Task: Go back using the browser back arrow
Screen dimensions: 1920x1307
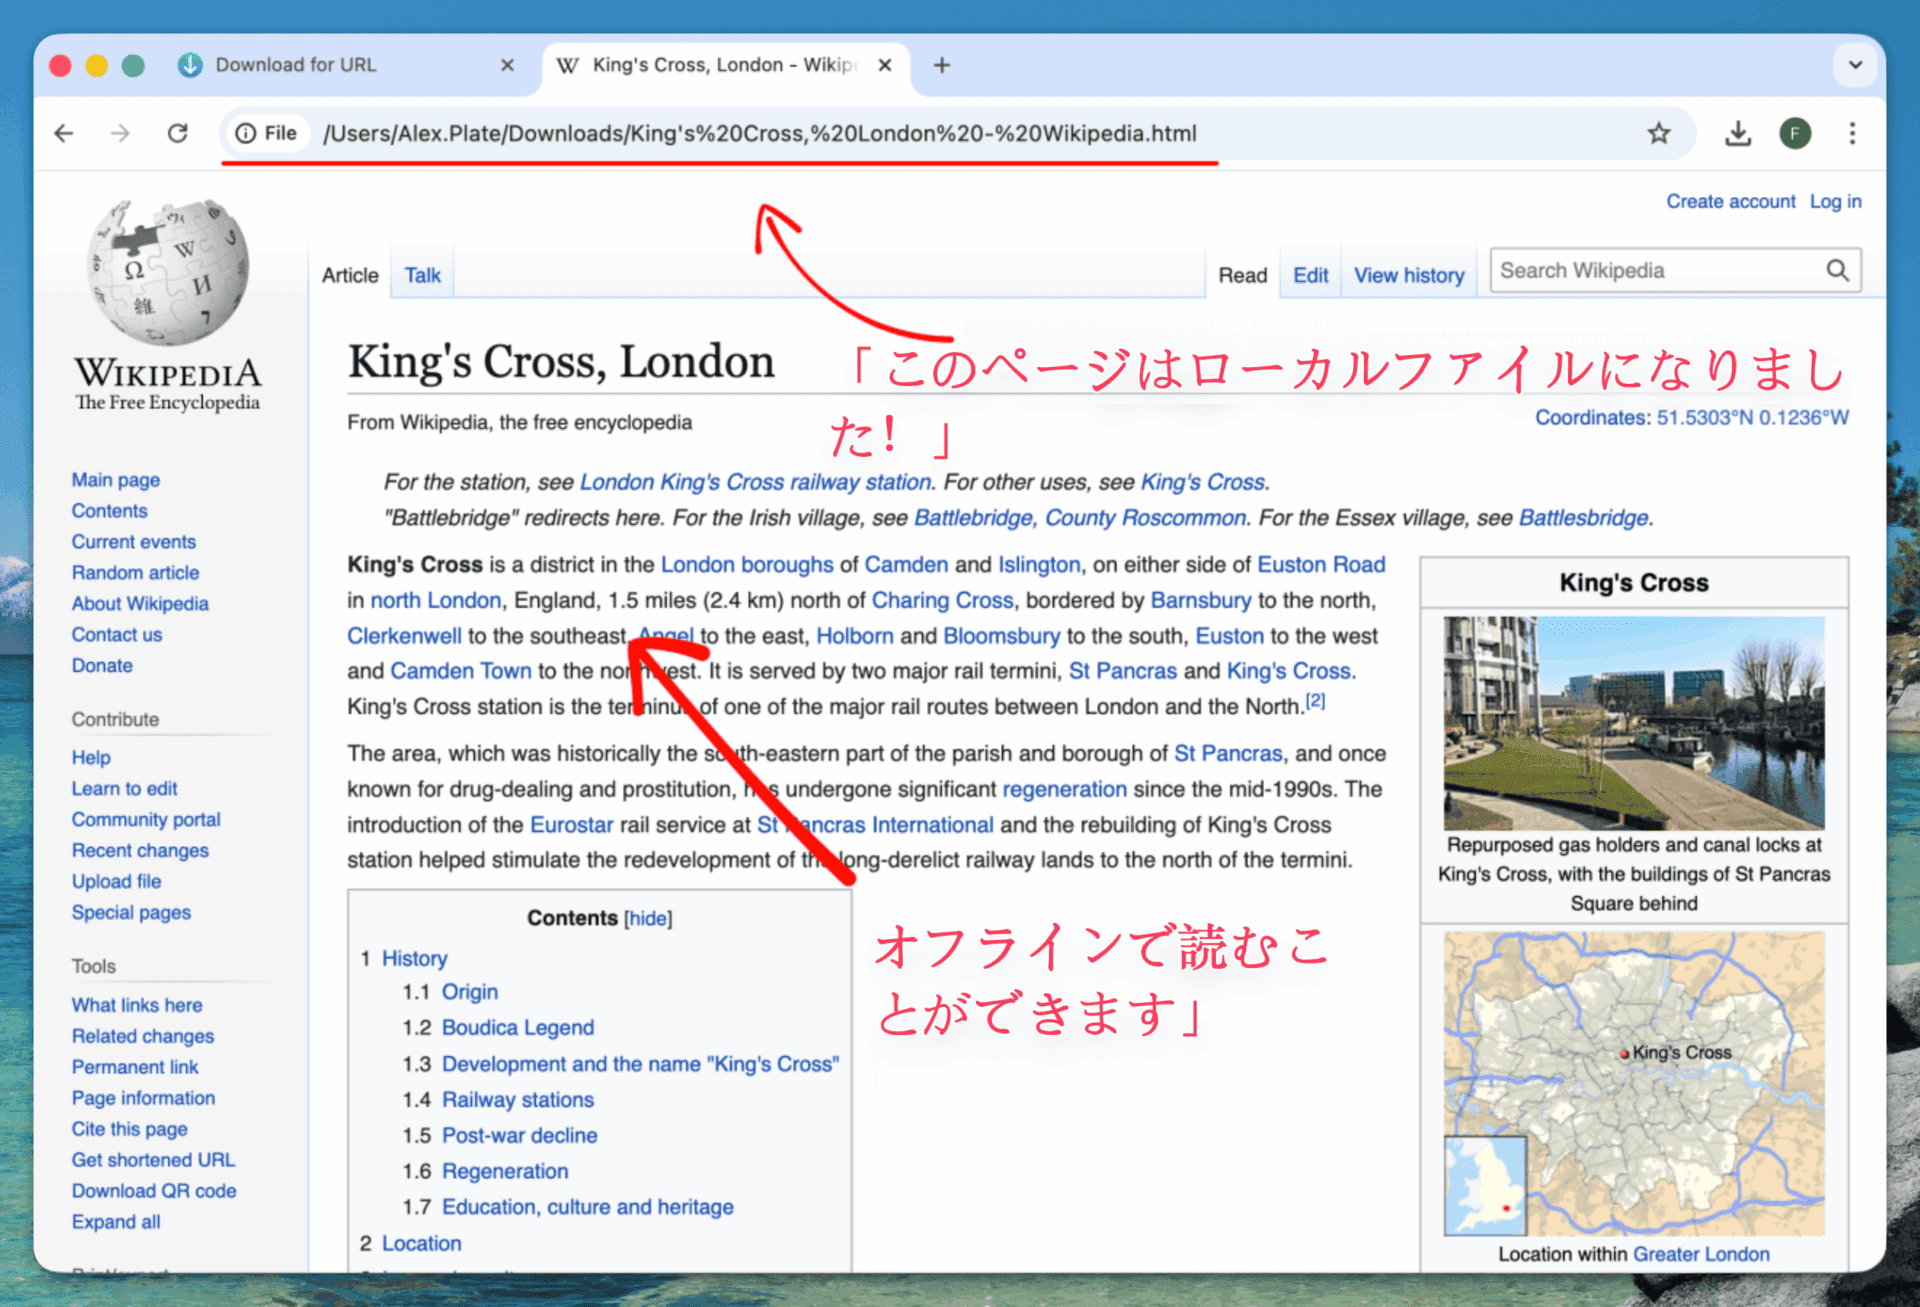Action: 64,133
